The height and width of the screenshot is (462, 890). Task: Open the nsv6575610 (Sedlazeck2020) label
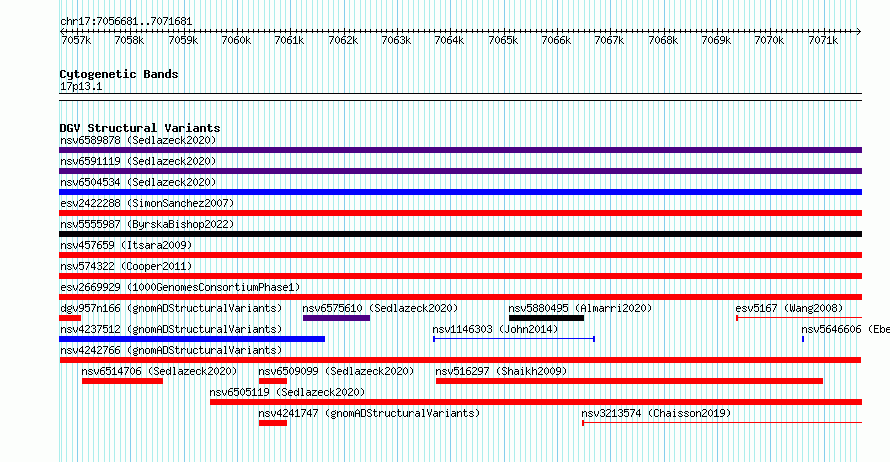click(x=380, y=308)
